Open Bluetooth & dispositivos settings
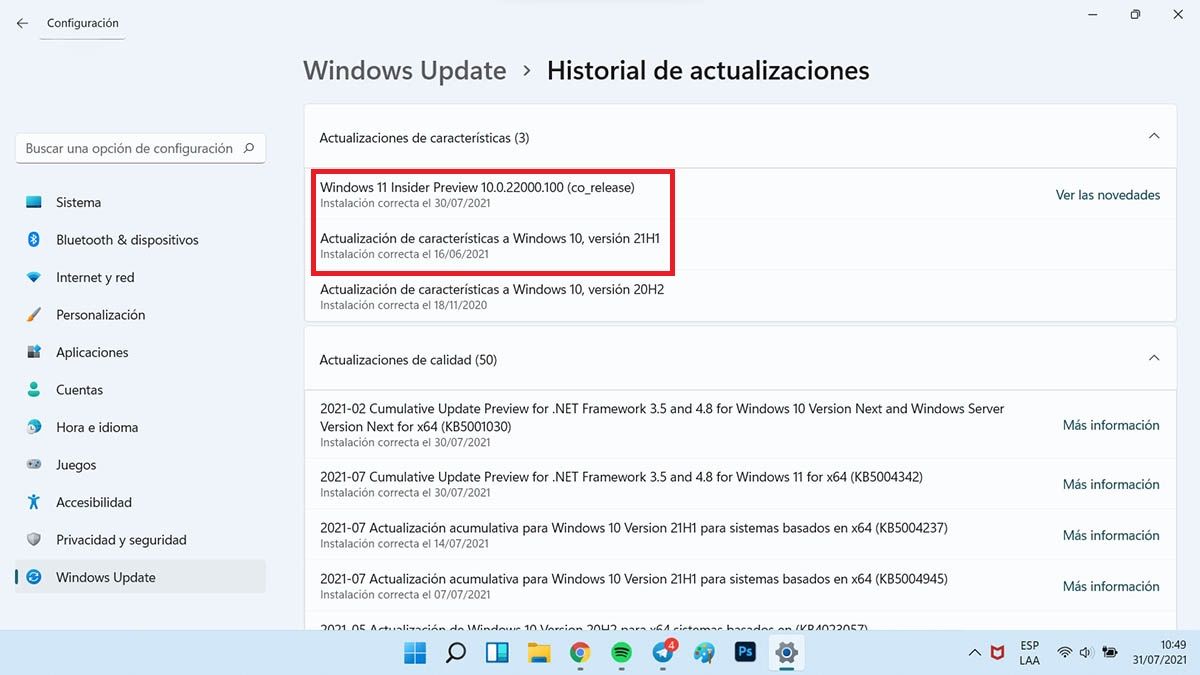1200x675 pixels. pyautogui.click(x=140, y=240)
